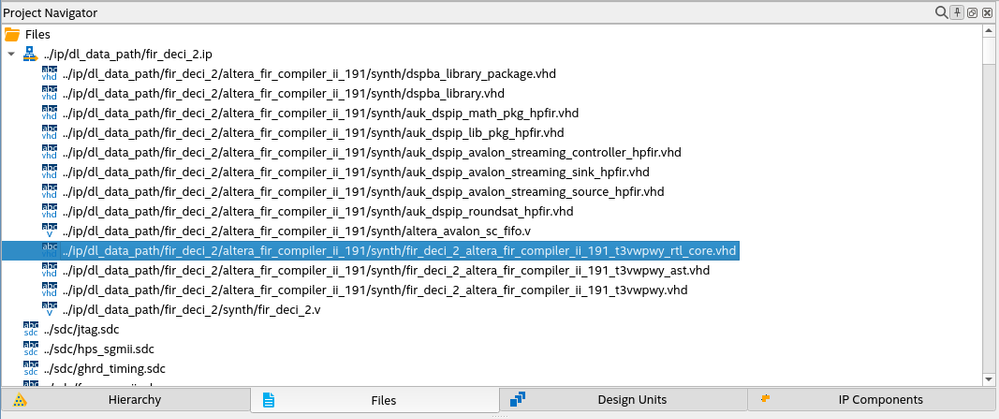Image resolution: width=999 pixels, height=419 pixels.
Task: Select auk_dspip_avalon_streaming_source_hpfir.vhd file
Action: 363,192
